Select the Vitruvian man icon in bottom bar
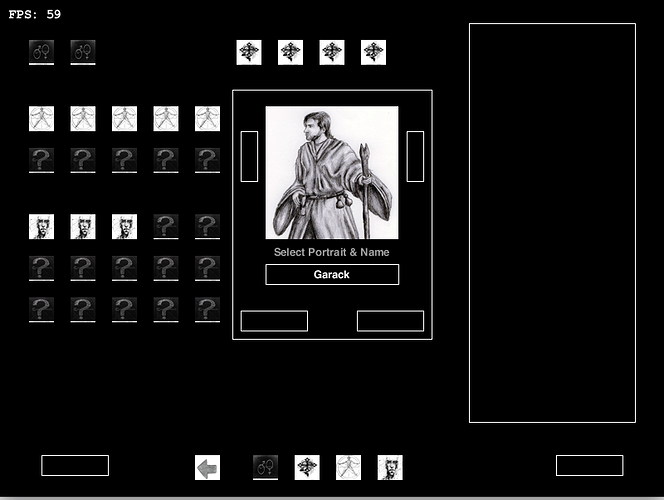The width and height of the screenshot is (664, 500). click(349, 467)
